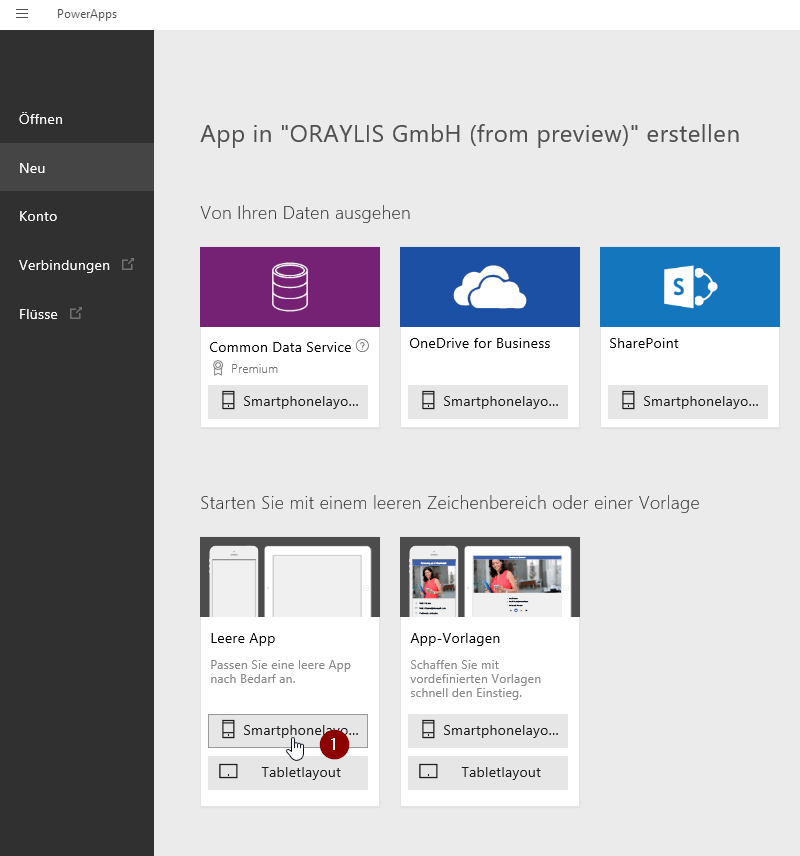
Task: Click the 'SharePoint' card title
Action: 644,343
